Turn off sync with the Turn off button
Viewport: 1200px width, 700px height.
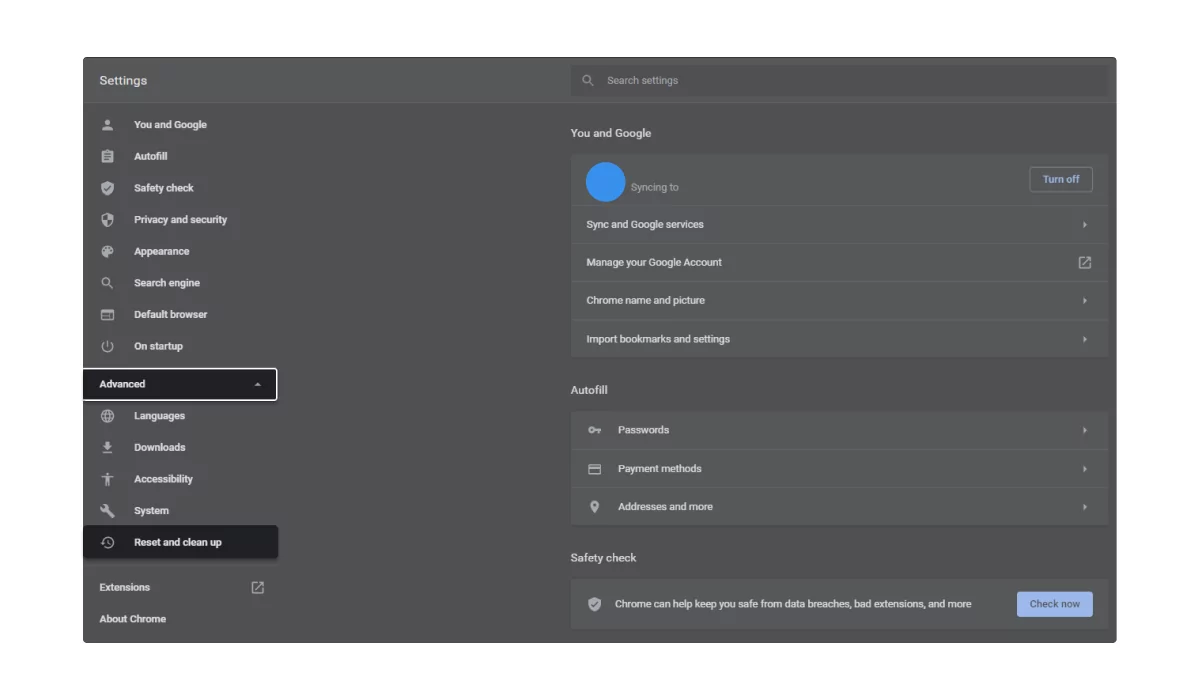click(1061, 180)
